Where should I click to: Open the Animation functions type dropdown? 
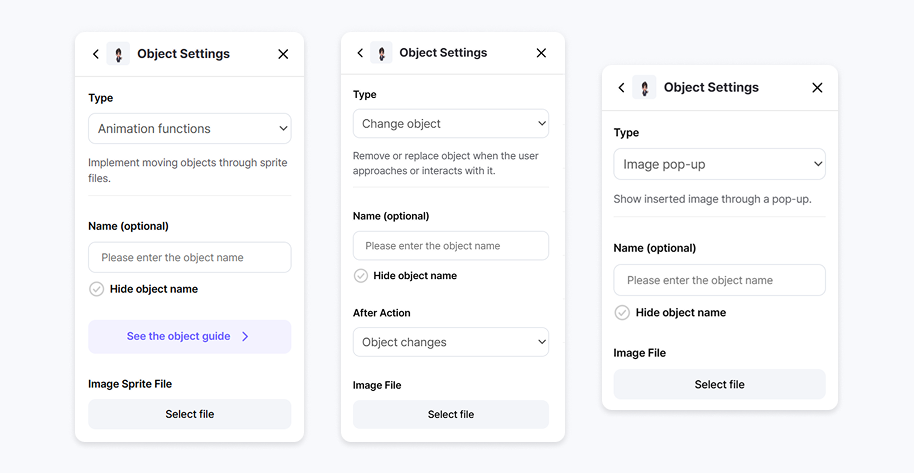pos(189,129)
